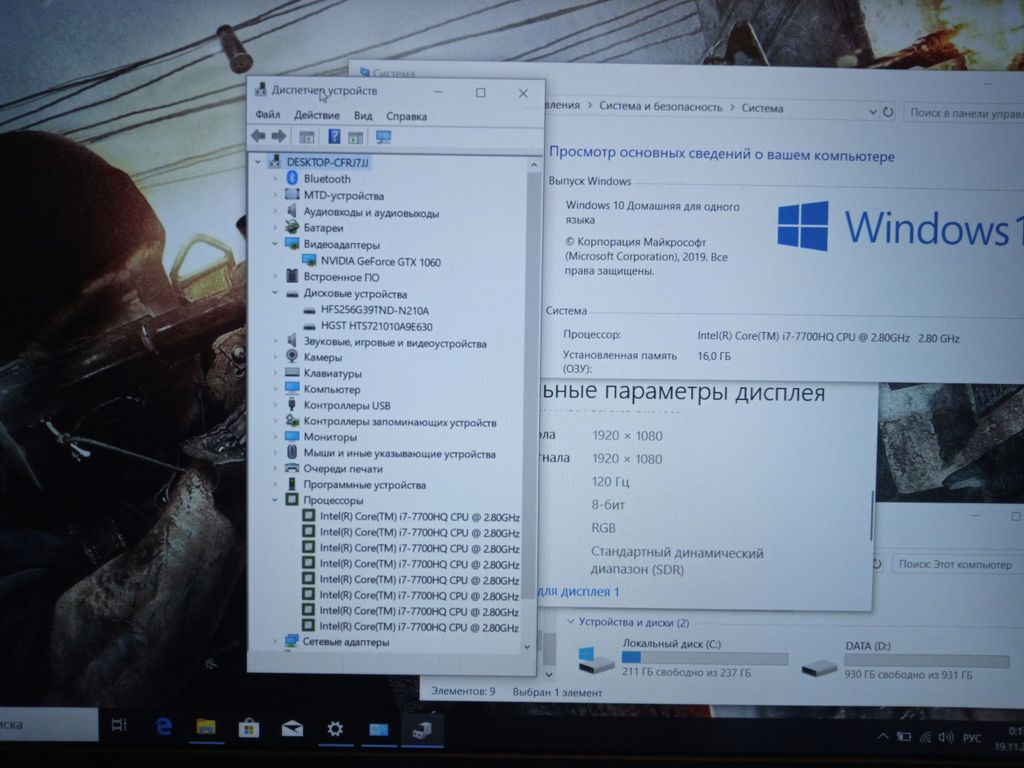Expand the Сетевые адаптеры node

276,642
